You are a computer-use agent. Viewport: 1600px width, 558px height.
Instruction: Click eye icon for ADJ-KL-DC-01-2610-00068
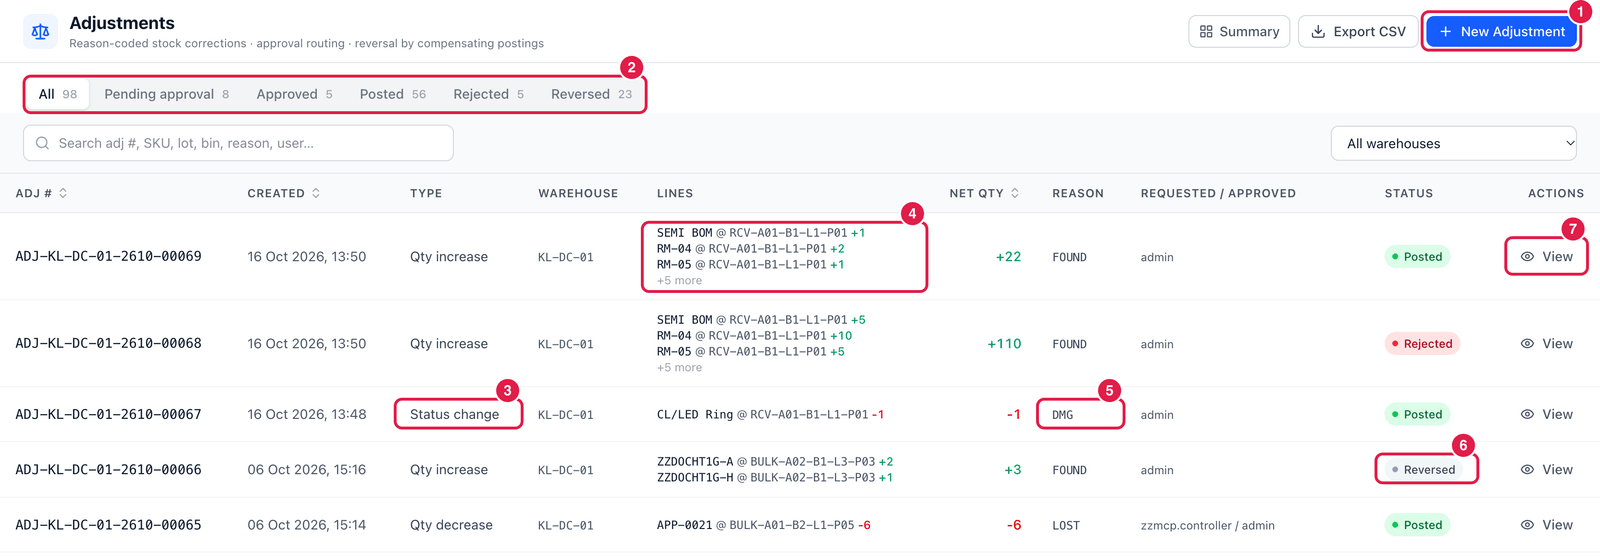1527,344
